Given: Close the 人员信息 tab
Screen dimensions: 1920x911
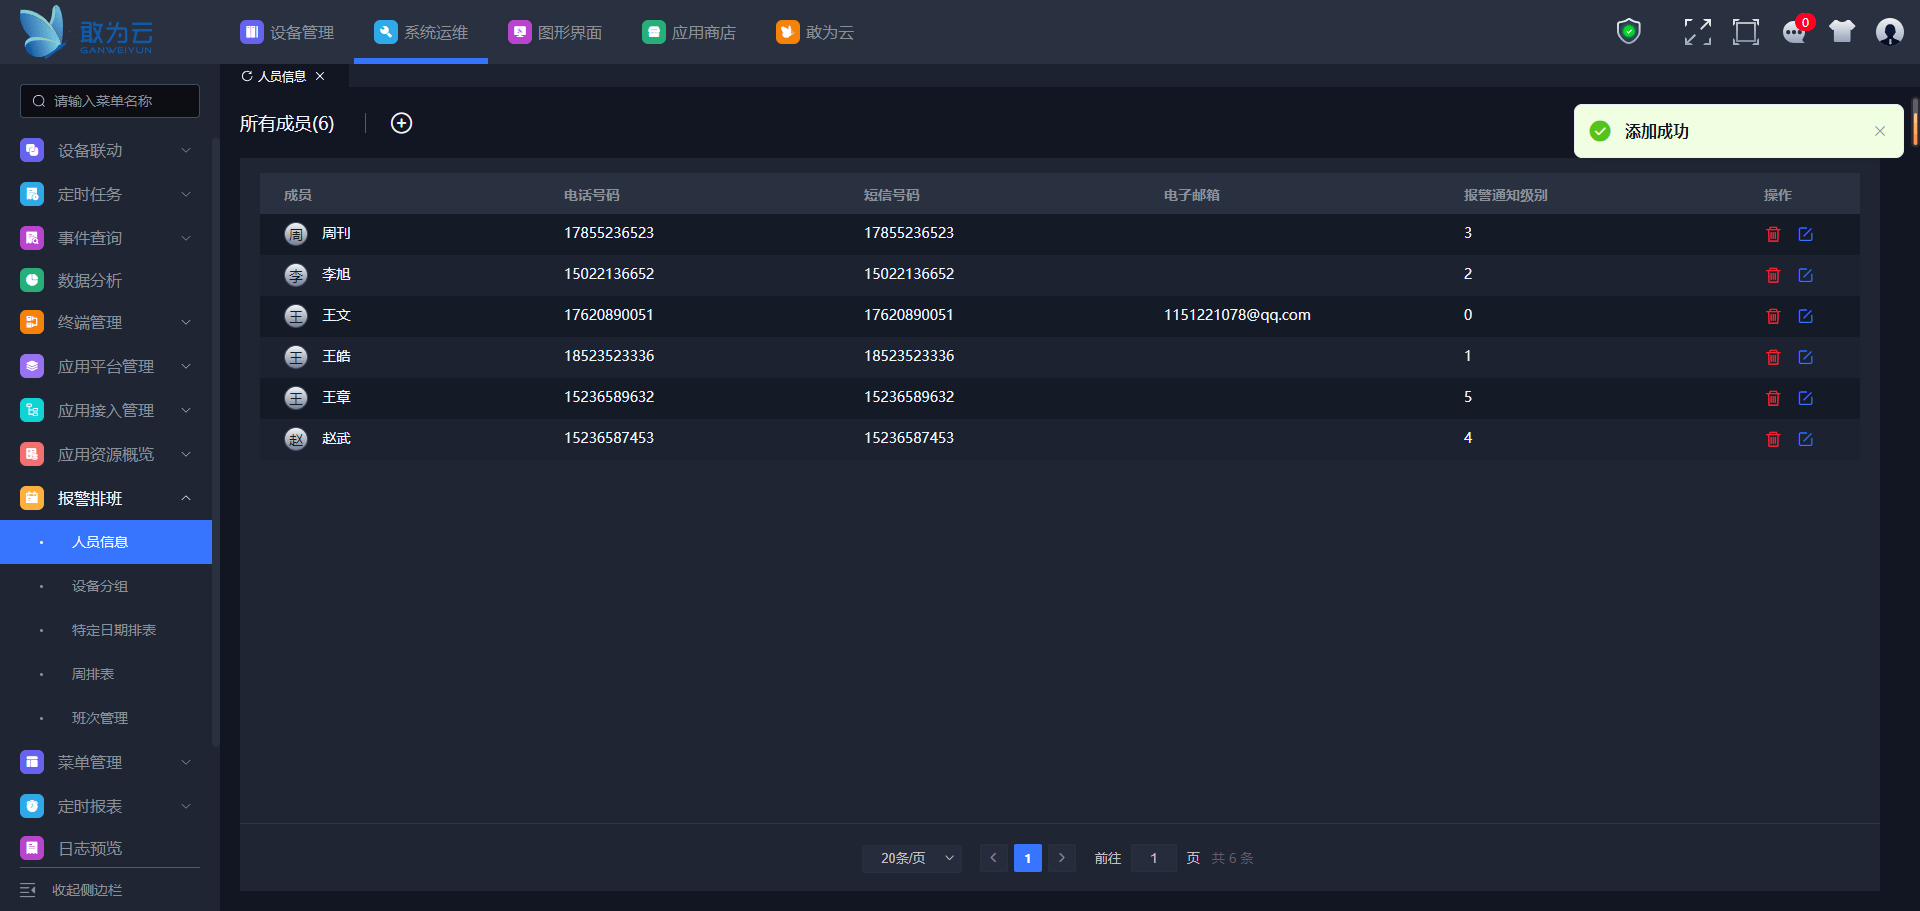Looking at the screenshot, I should pyautogui.click(x=320, y=76).
